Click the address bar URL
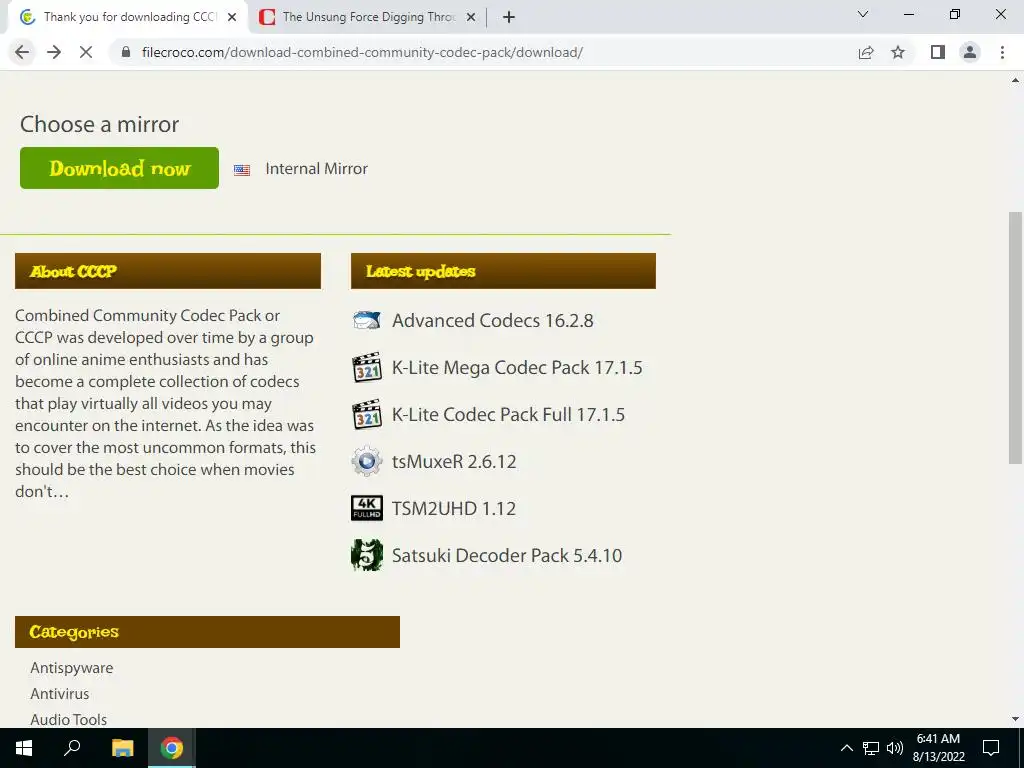 point(362,52)
